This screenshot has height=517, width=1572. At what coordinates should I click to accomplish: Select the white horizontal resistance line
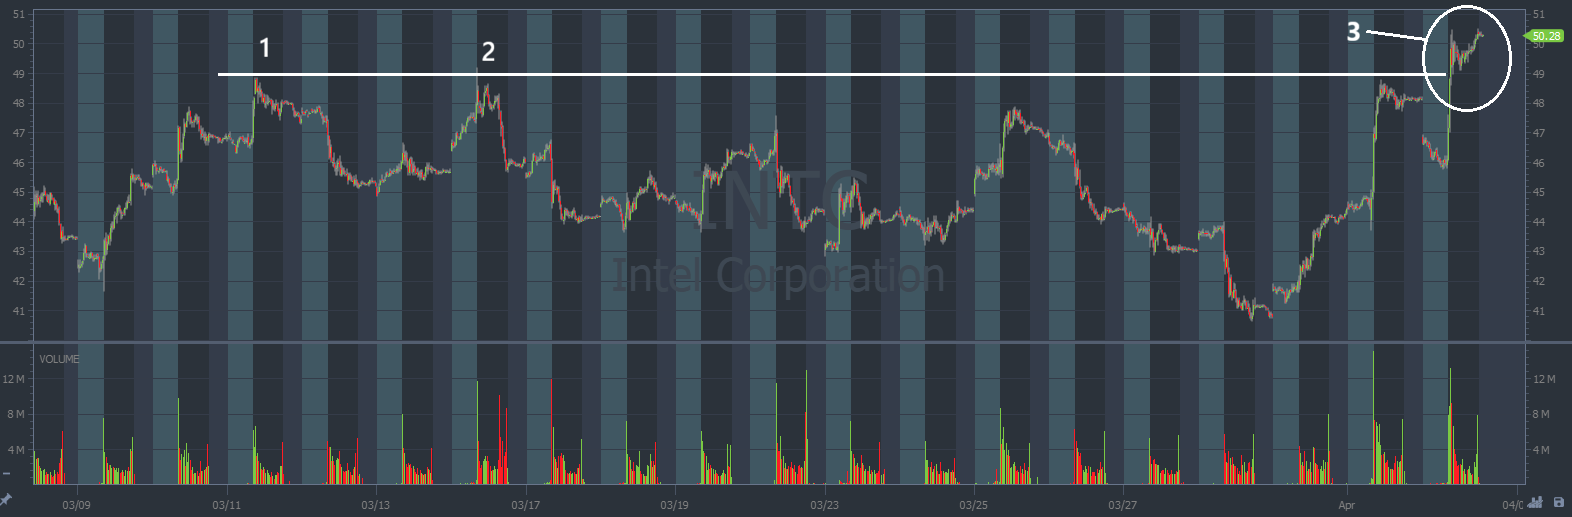(x=800, y=74)
